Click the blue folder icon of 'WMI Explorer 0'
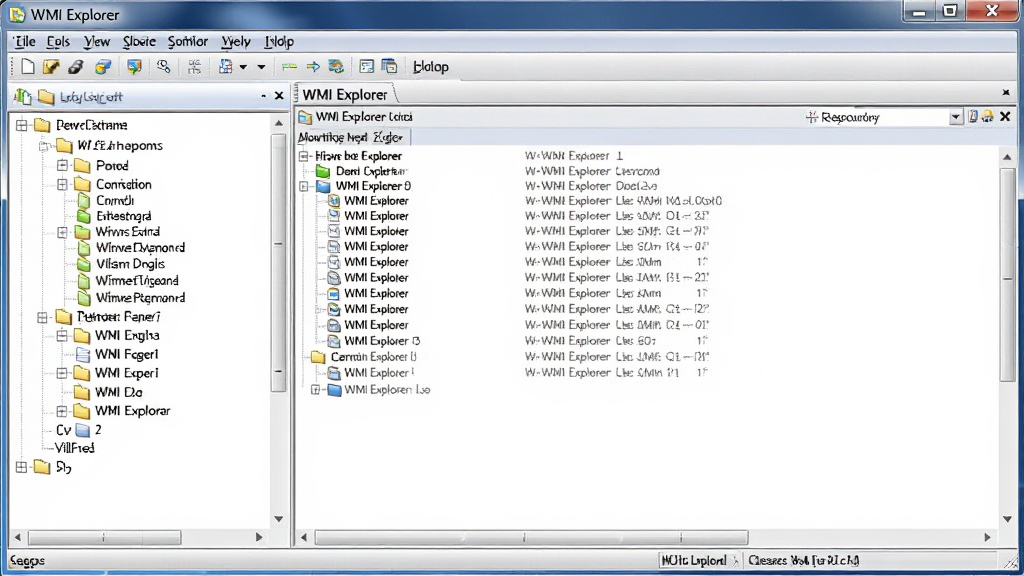 coord(323,186)
